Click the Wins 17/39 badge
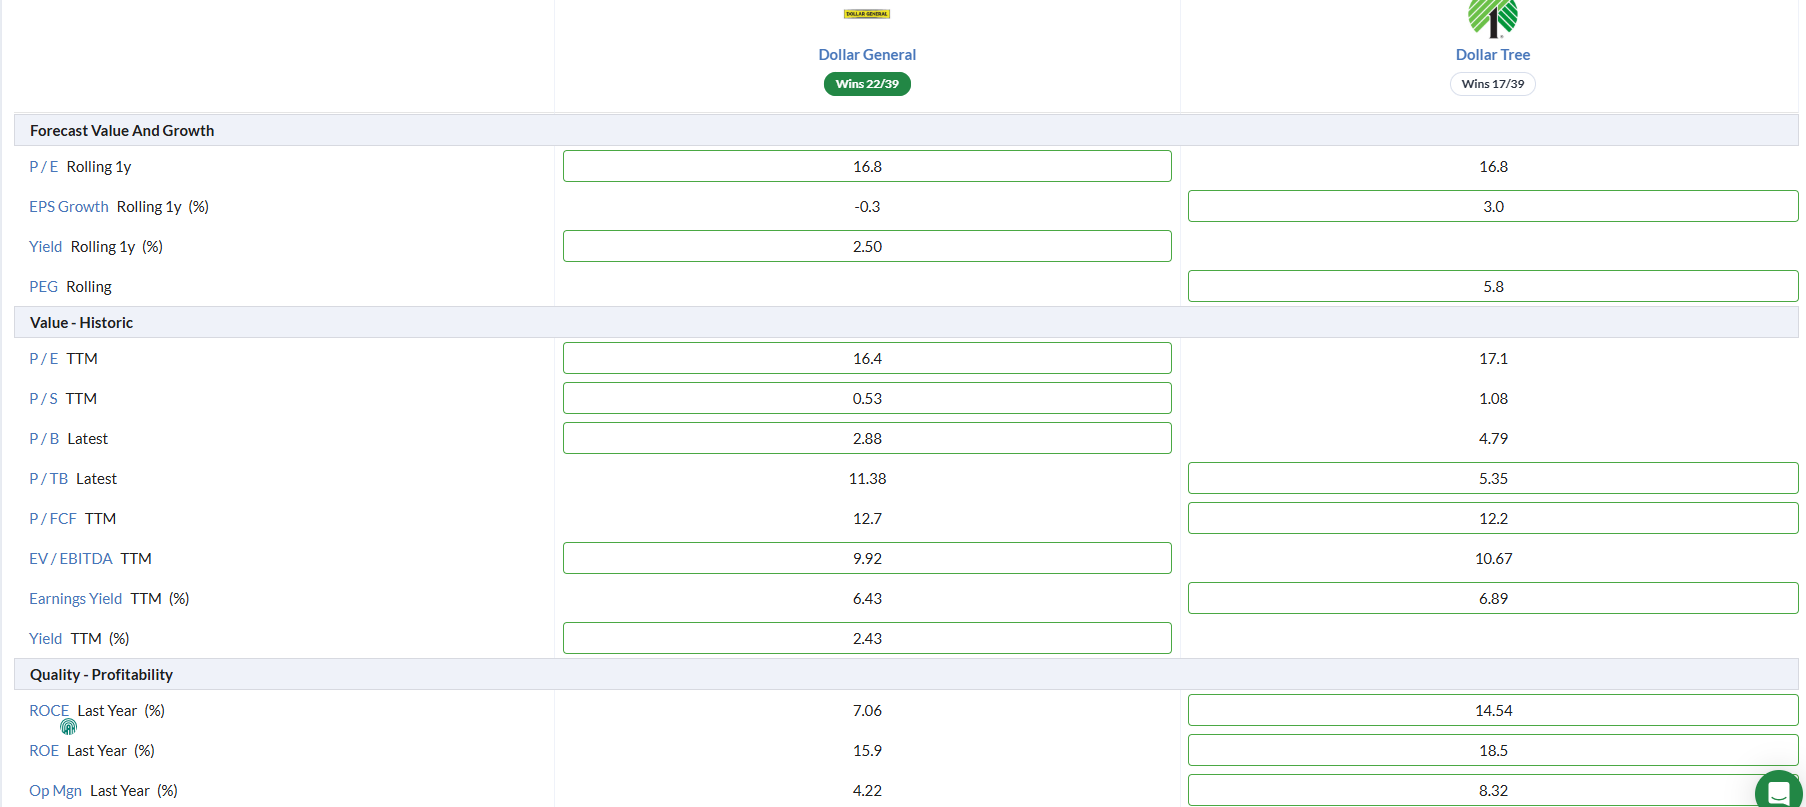The width and height of the screenshot is (1806, 807). click(x=1493, y=84)
